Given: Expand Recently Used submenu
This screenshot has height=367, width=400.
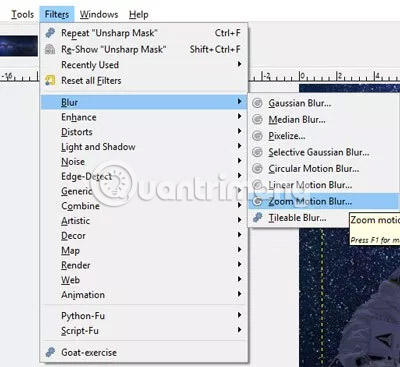Looking at the screenshot, I should [144, 65].
